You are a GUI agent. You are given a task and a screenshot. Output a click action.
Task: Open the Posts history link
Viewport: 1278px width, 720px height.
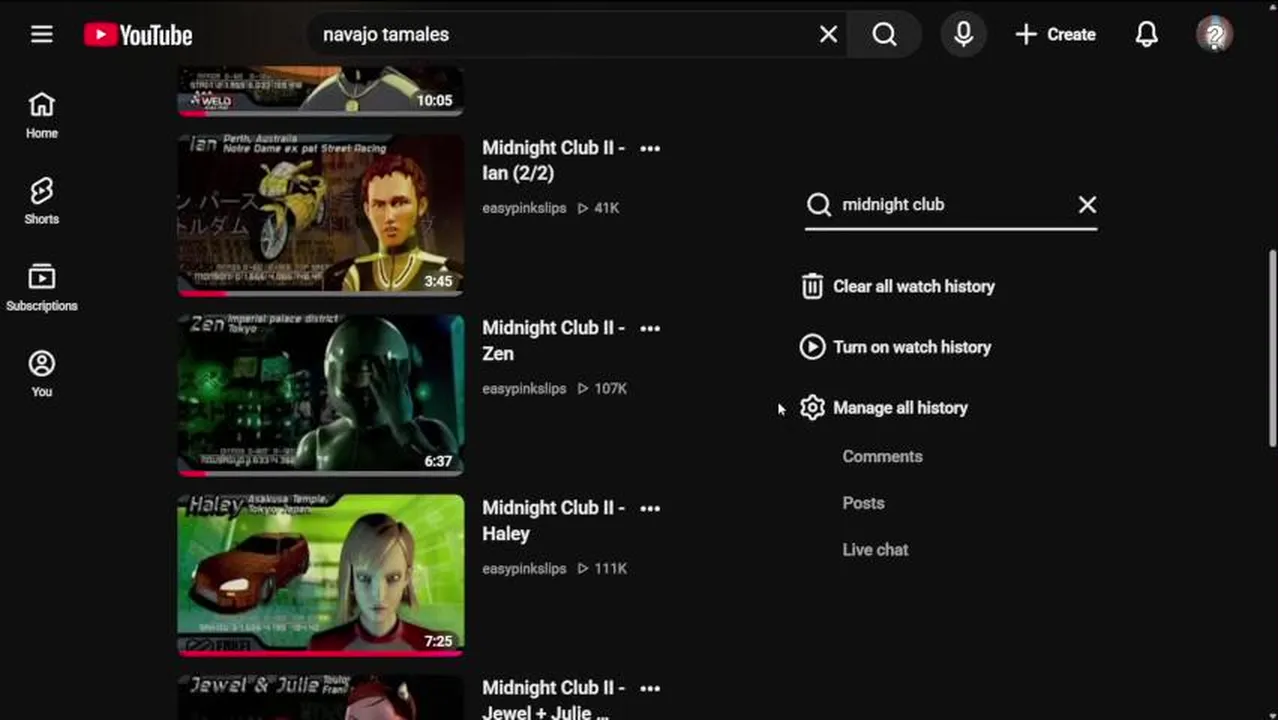863,503
